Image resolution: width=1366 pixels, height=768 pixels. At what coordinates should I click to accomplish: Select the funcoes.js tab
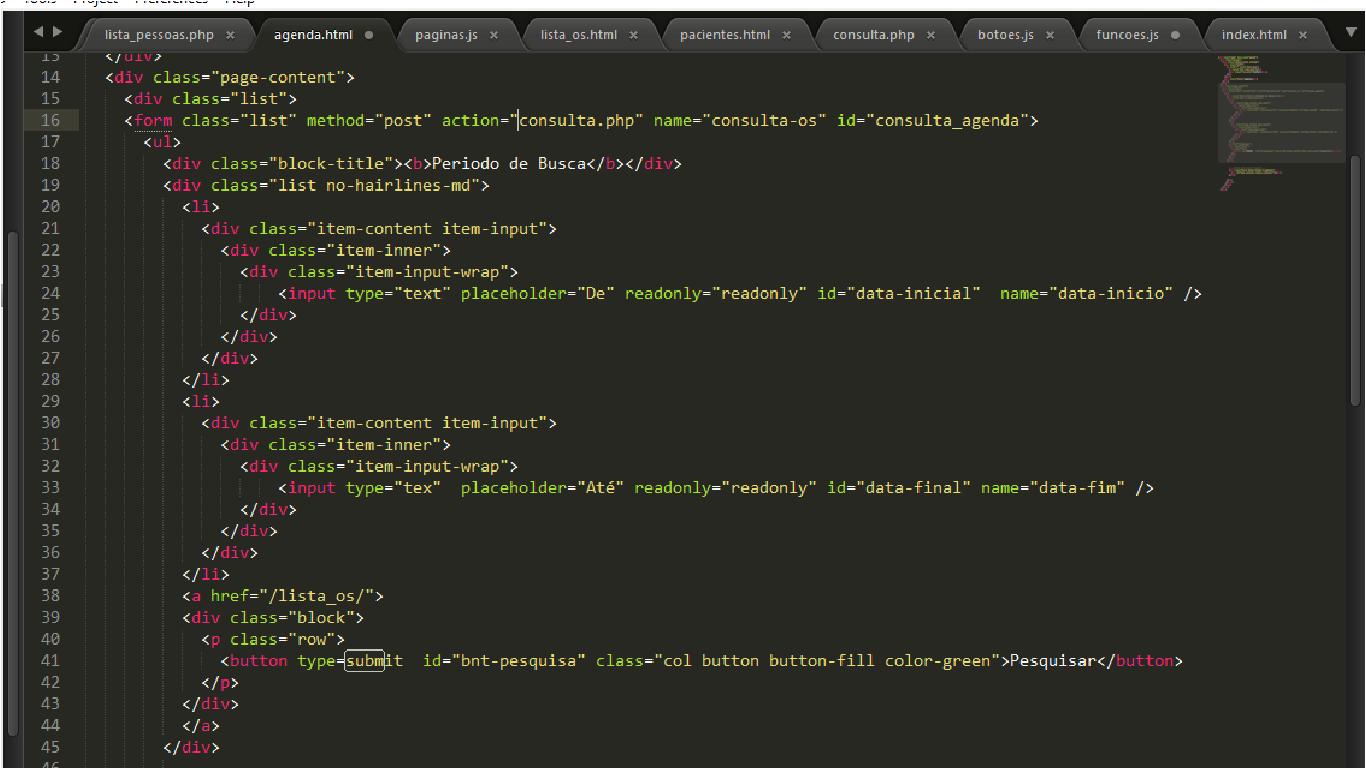(1127, 35)
